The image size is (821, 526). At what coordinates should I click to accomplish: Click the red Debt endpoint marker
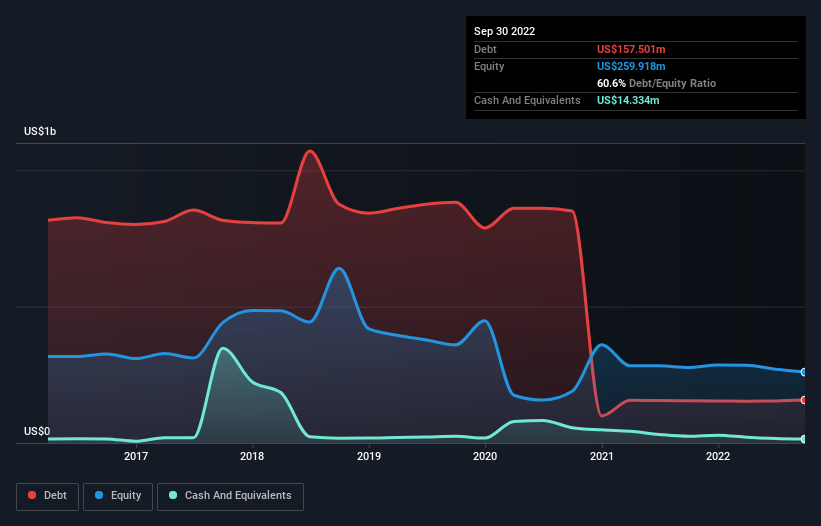tap(804, 400)
